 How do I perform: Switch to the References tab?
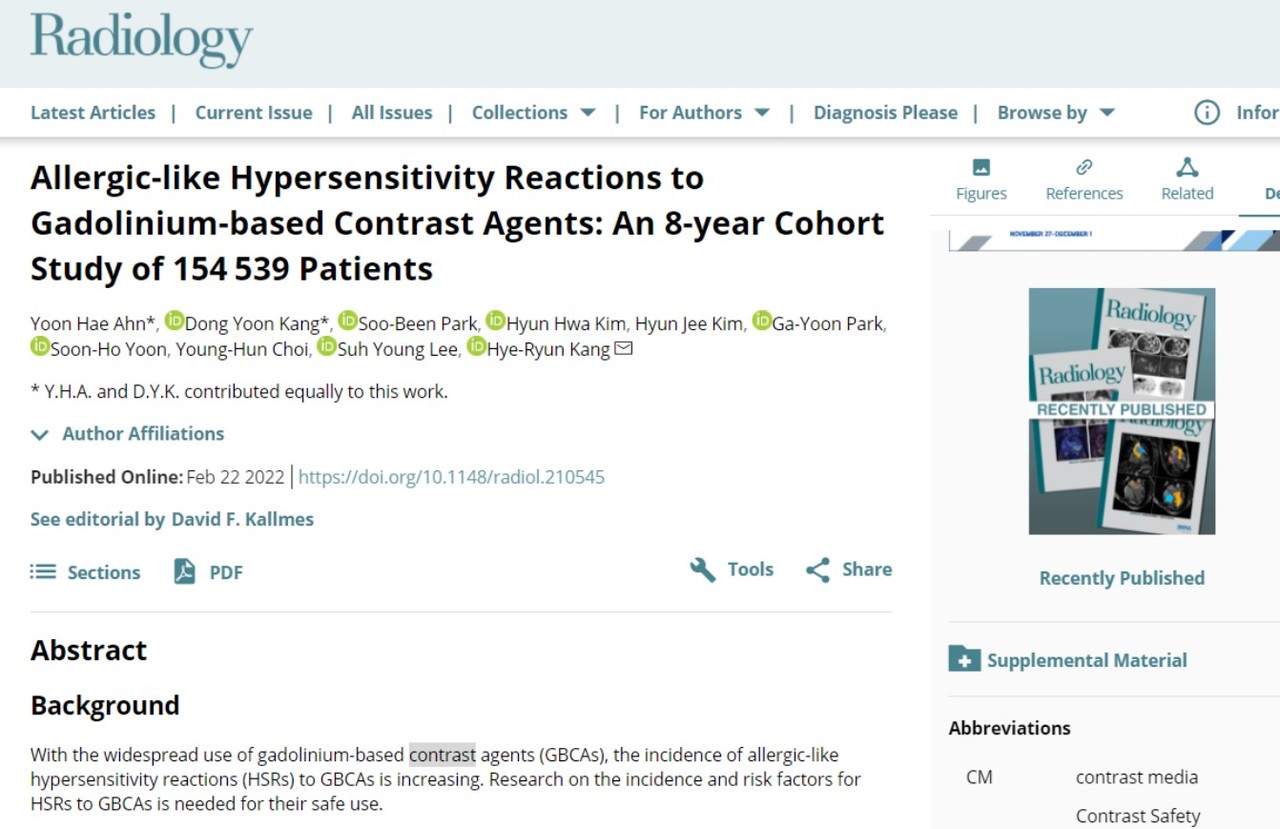click(x=1084, y=180)
